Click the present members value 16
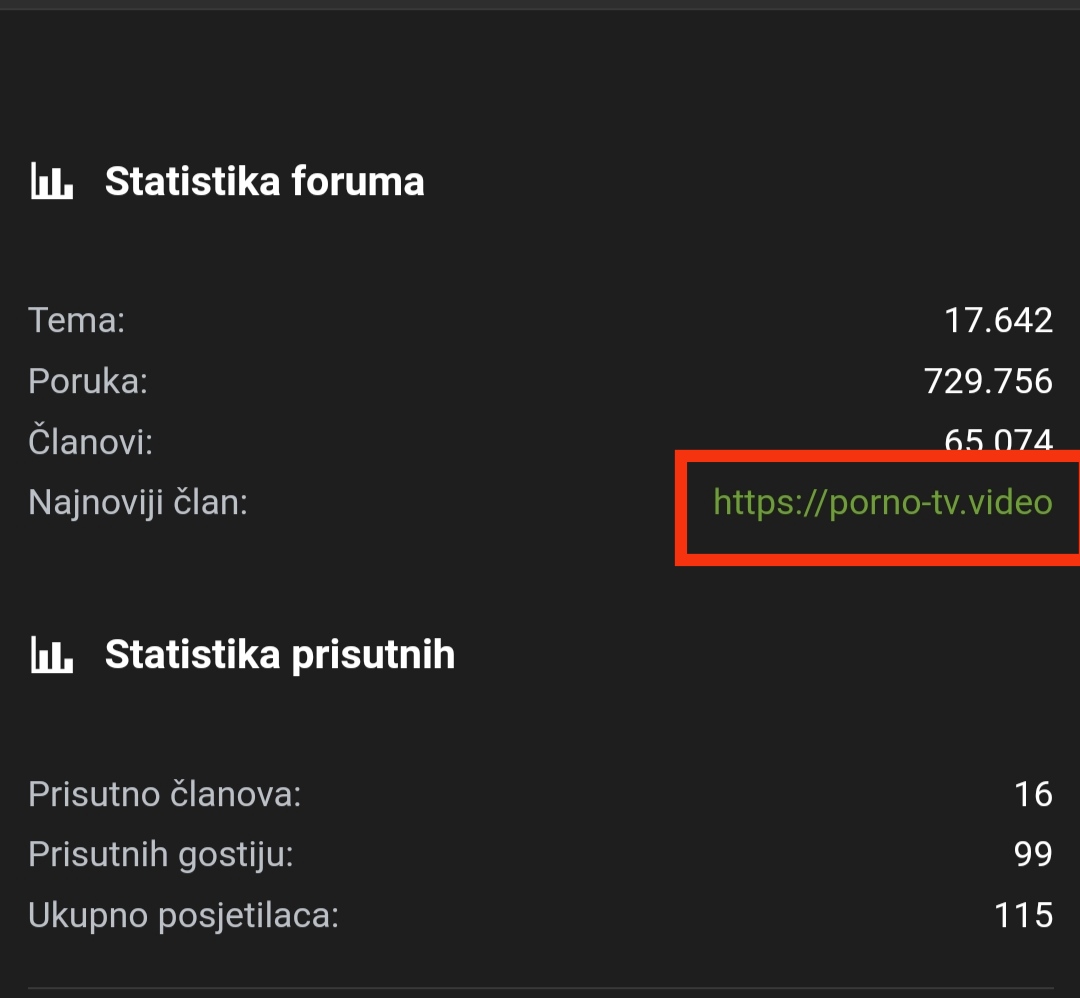The height and width of the screenshot is (998, 1080). pos(1033,794)
